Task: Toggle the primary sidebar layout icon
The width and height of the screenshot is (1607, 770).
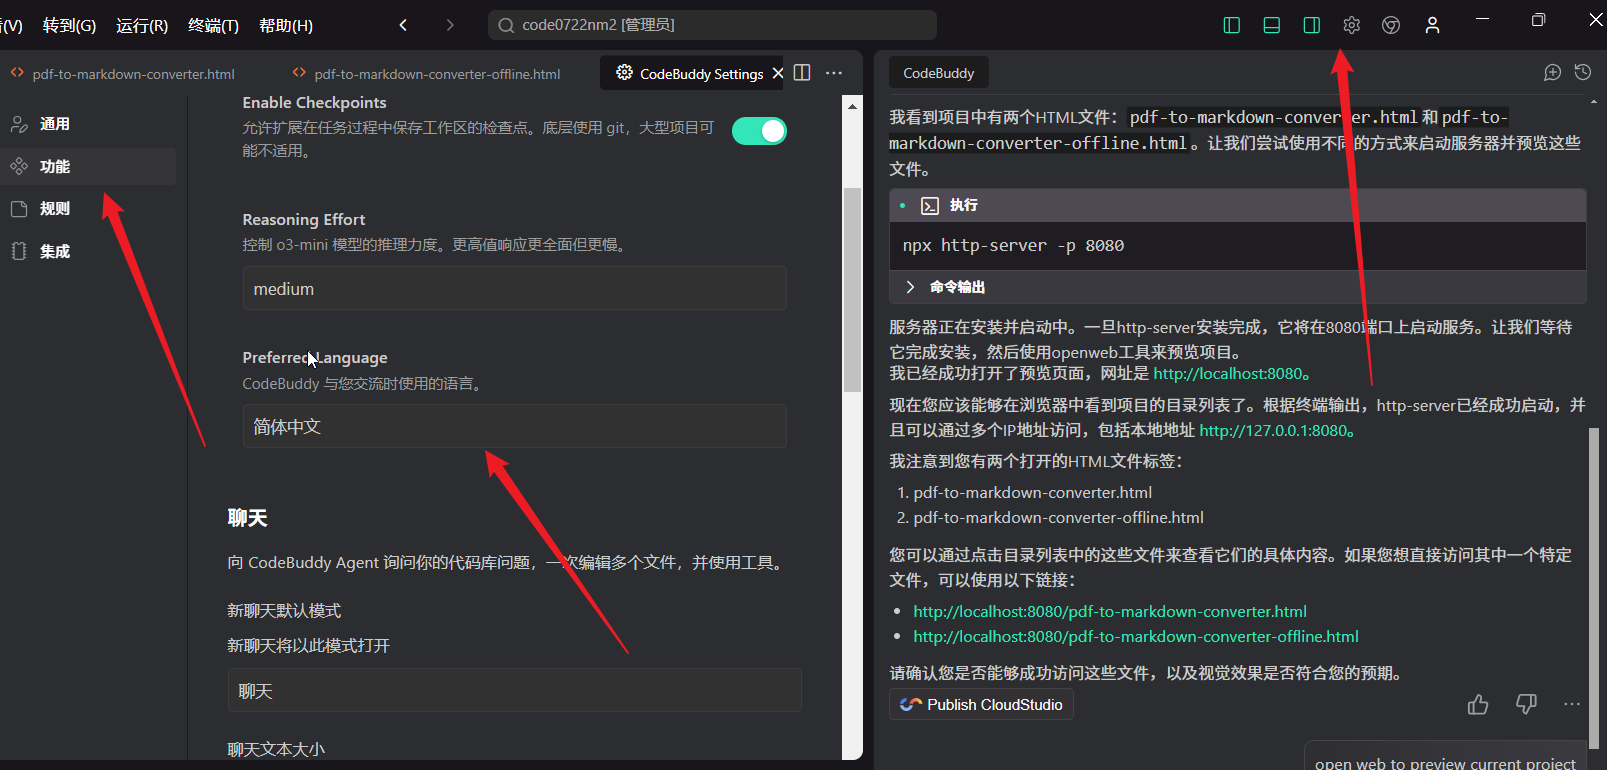Action: tap(1232, 25)
